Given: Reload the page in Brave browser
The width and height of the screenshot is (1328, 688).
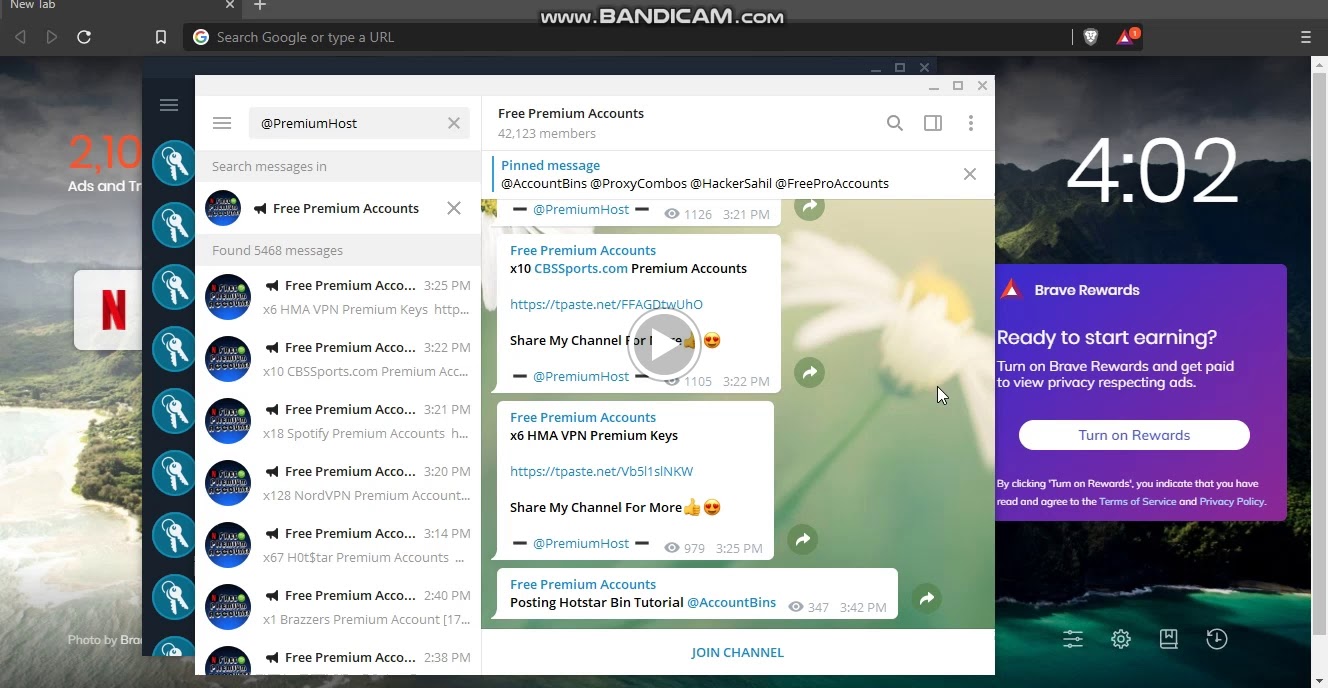Looking at the screenshot, I should [84, 37].
